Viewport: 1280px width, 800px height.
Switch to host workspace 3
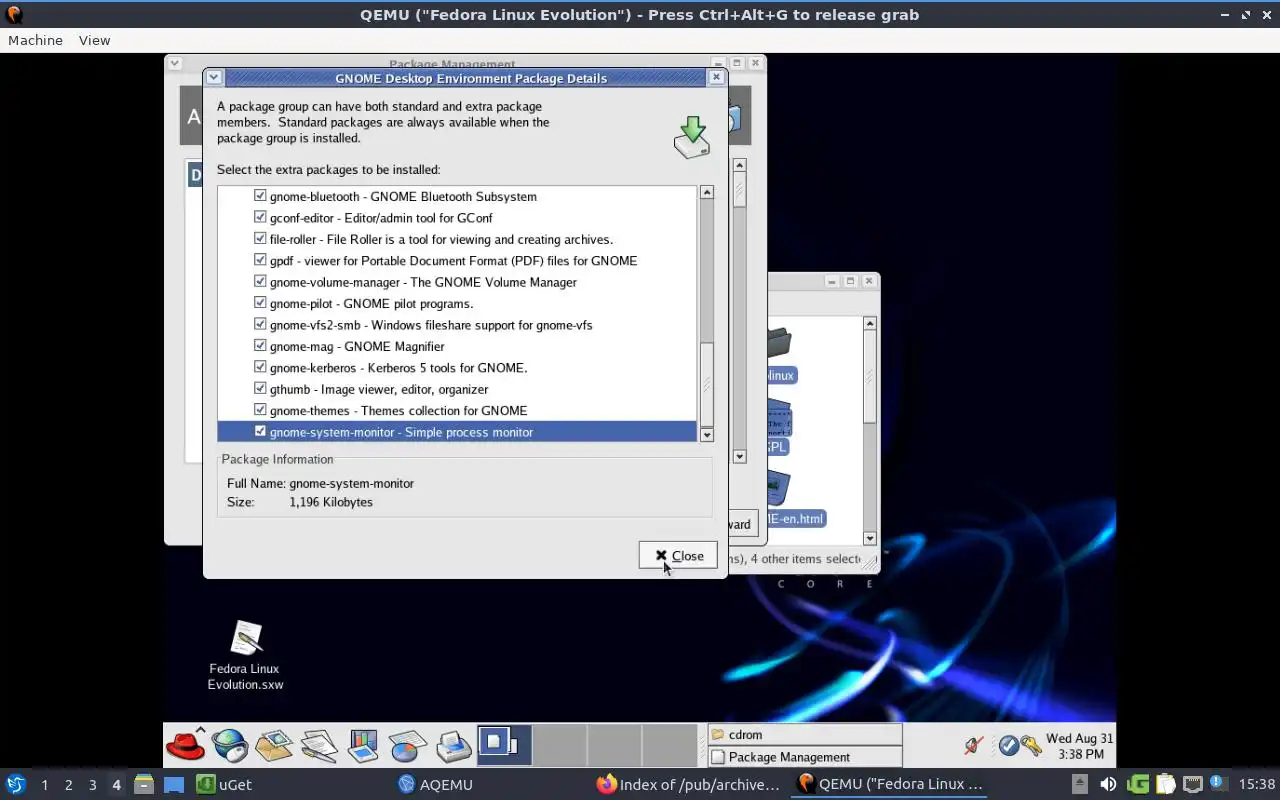coord(92,785)
